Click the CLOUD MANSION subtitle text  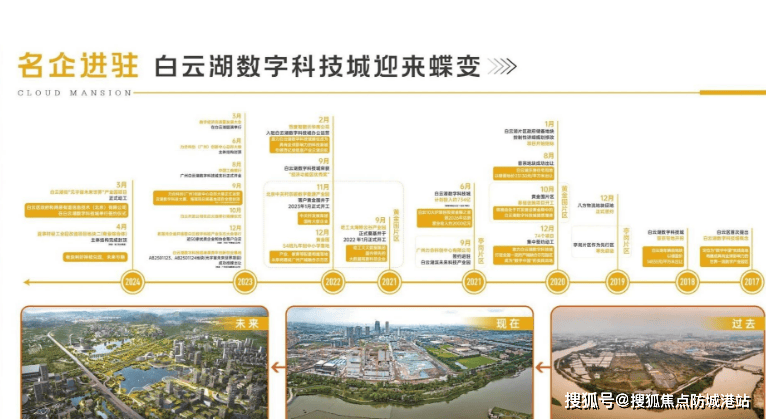coord(74,93)
